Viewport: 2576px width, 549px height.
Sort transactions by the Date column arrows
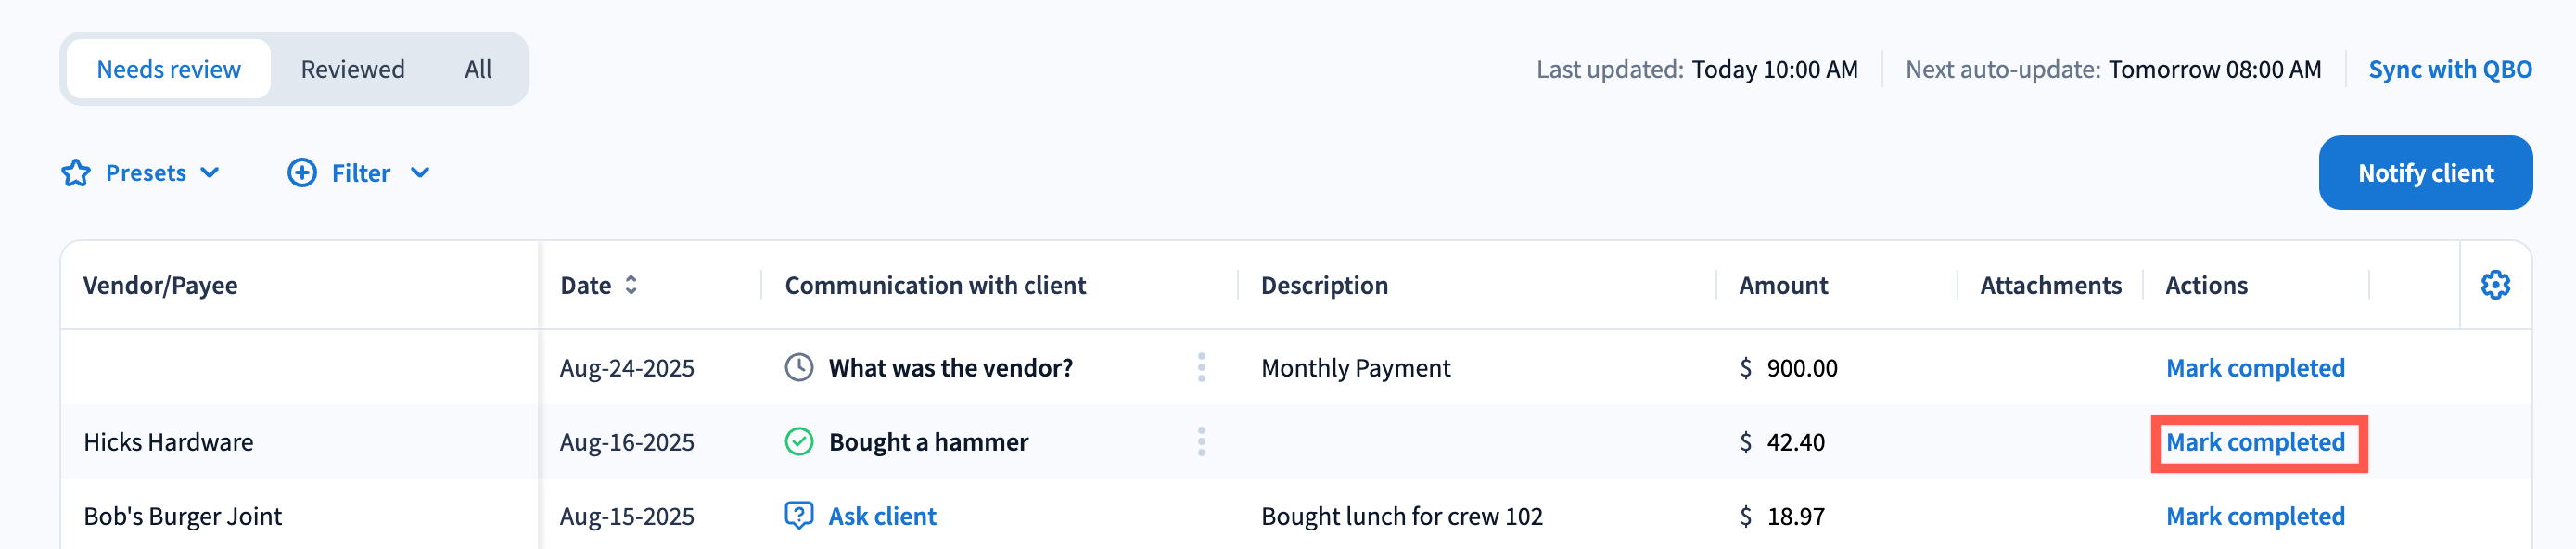pyautogui.click(x=631, y=285)
